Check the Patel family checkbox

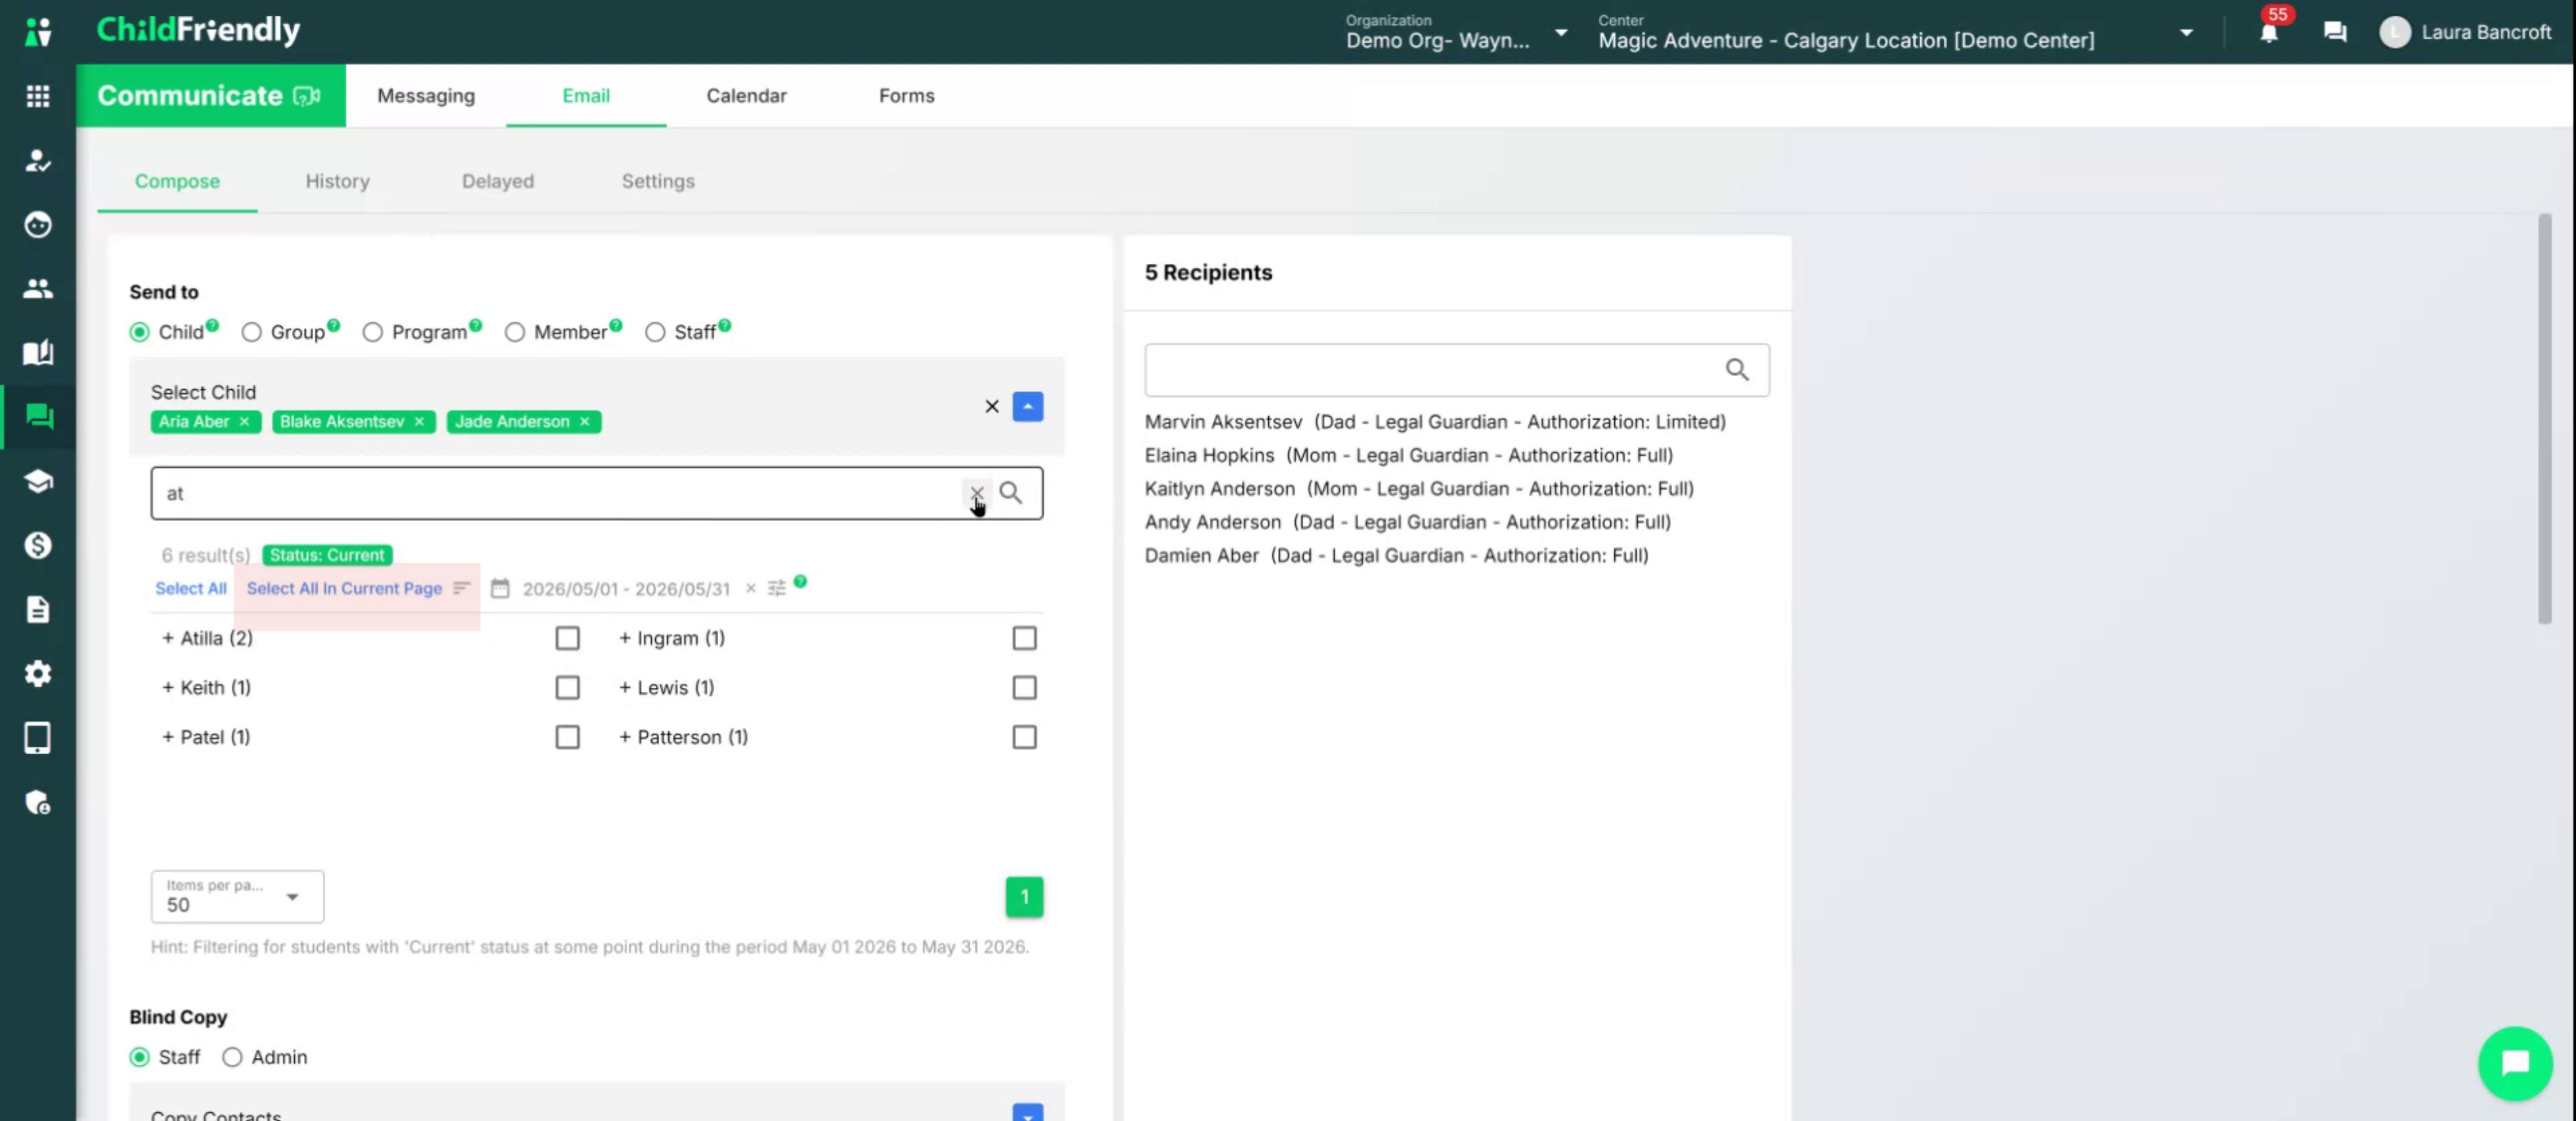click(567, 737)
